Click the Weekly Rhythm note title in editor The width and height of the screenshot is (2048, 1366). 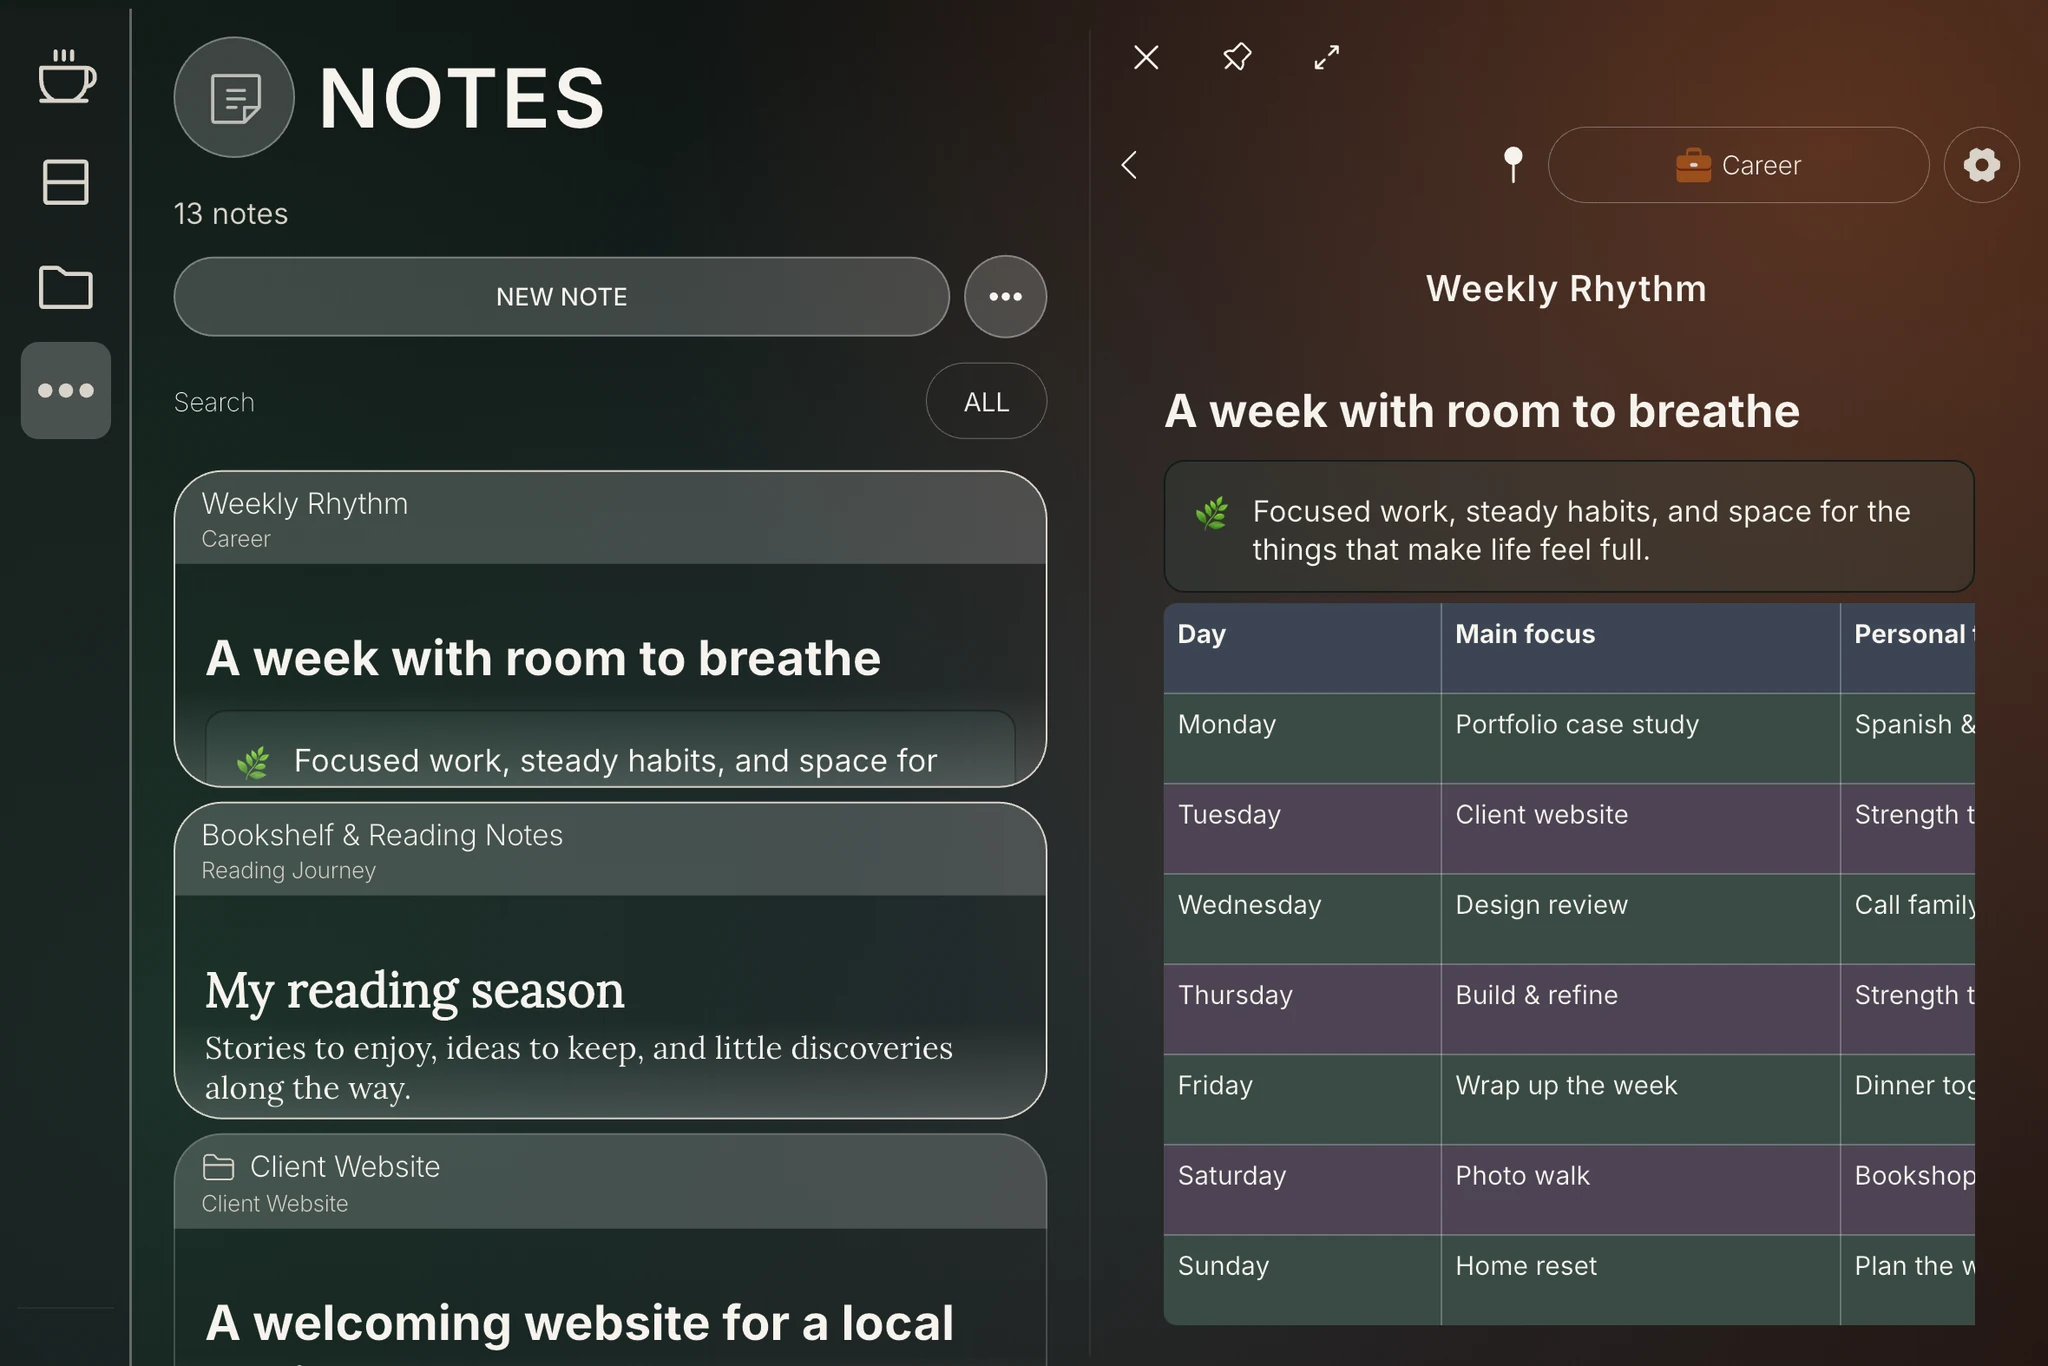point(1566,289)
